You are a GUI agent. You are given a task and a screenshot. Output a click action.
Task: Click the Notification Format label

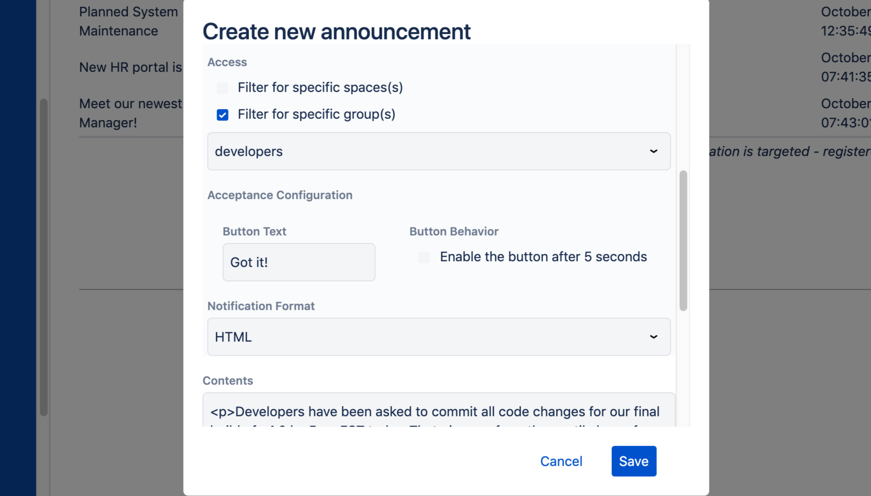click(261, 306)
